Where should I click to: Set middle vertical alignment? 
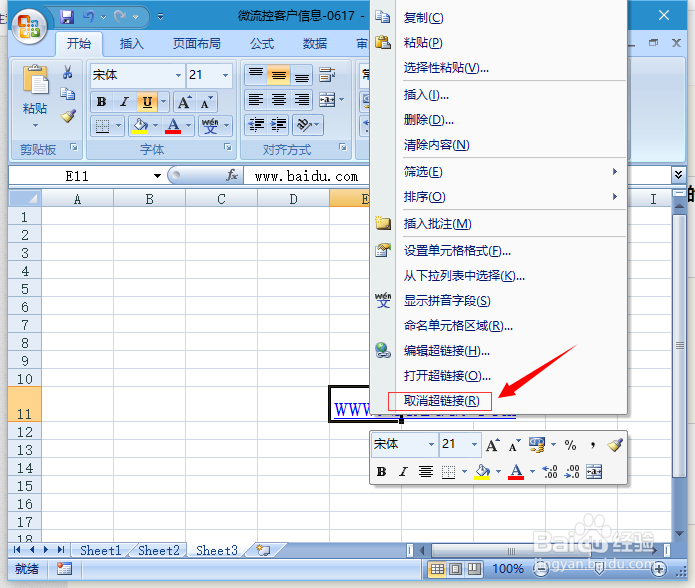click(x=279, y=74)
